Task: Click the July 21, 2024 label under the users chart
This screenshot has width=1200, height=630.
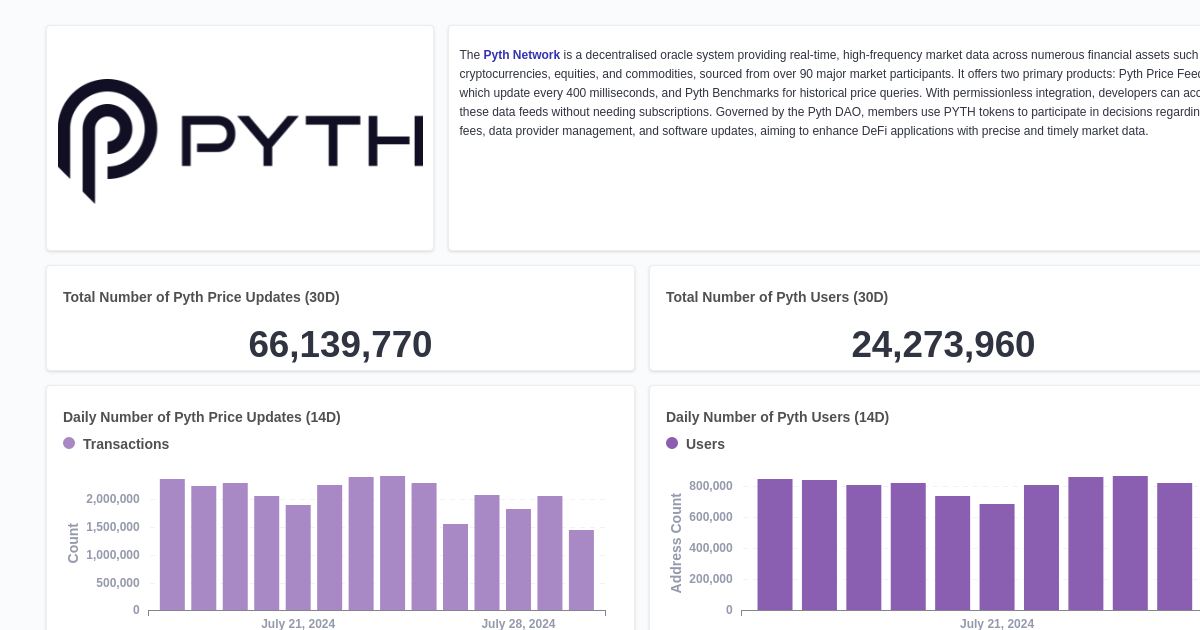Action: [x=997, y=623]
